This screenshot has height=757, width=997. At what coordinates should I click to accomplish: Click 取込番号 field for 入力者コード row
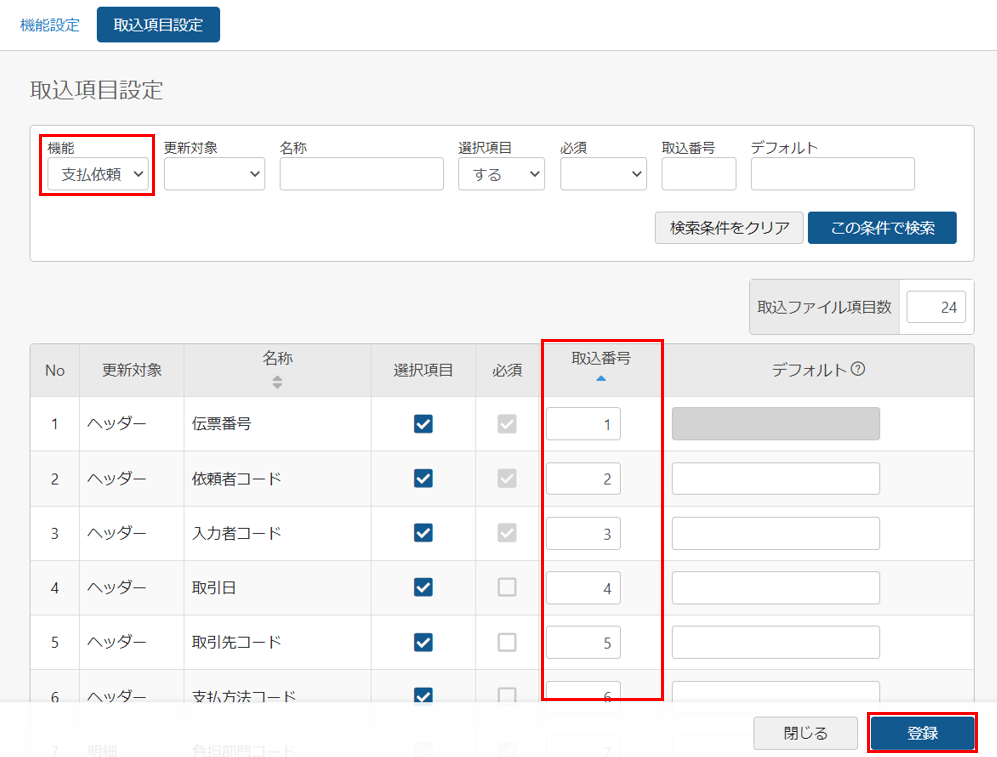pyautogui.click(x=583, y=533)
